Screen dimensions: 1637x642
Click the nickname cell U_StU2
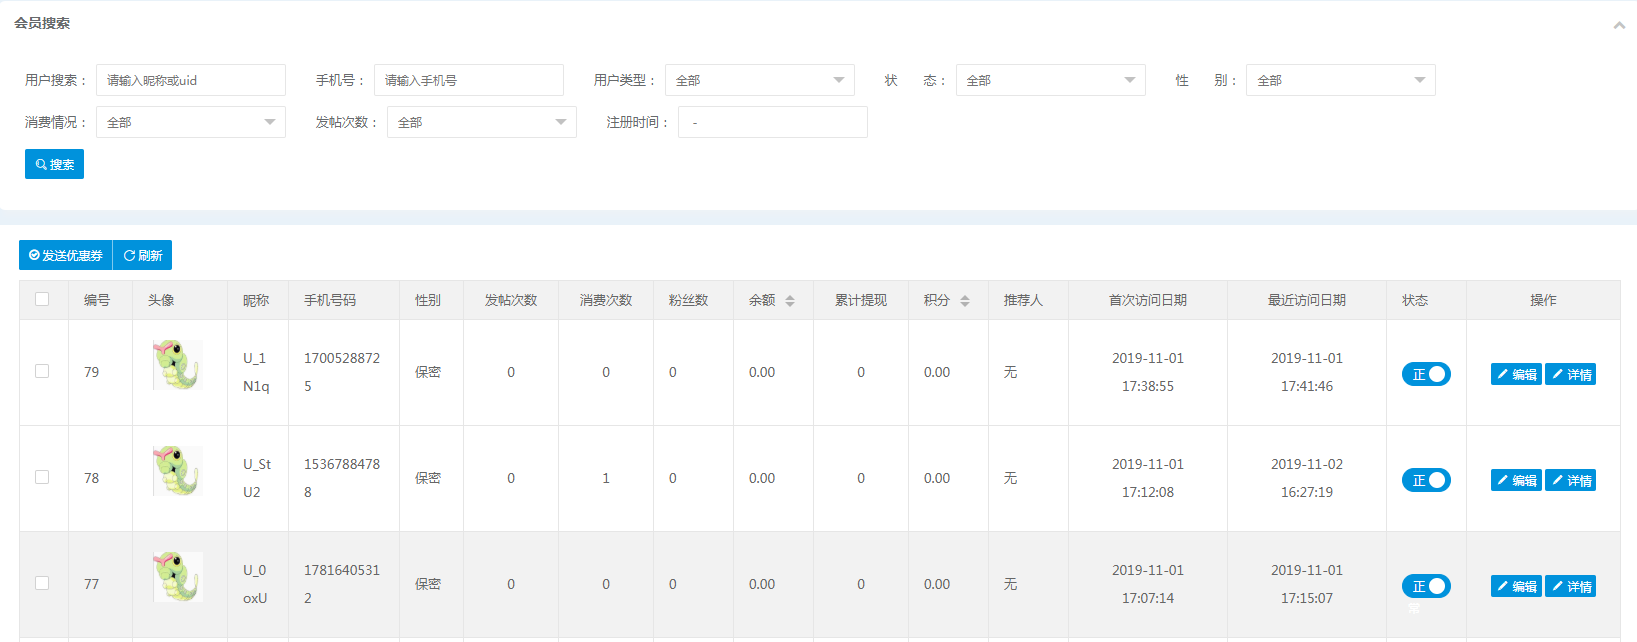tap(257, 478)
